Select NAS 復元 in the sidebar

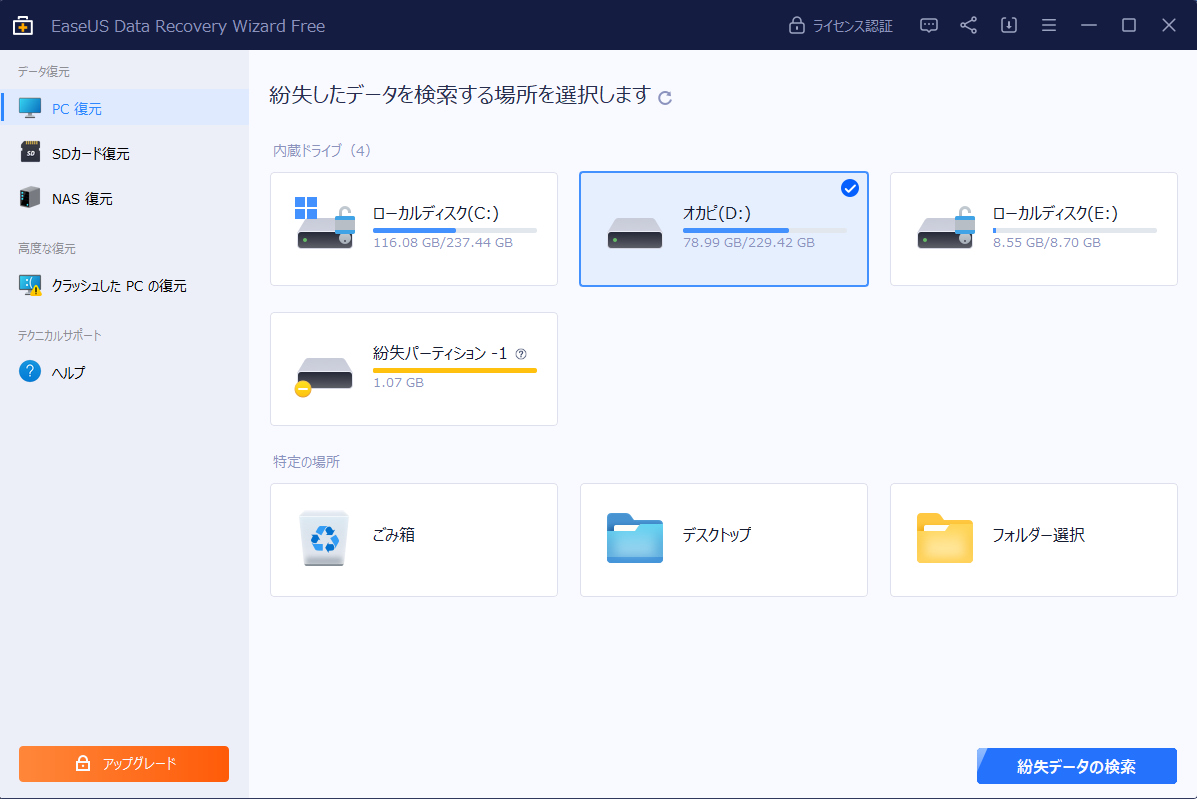pyautogui.click(x=87, y=197)
